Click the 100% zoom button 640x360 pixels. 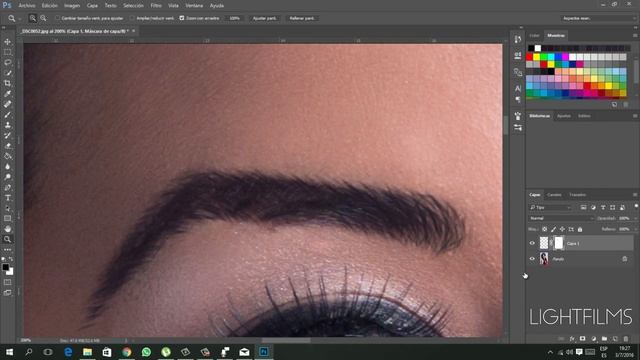click(234, 18)
